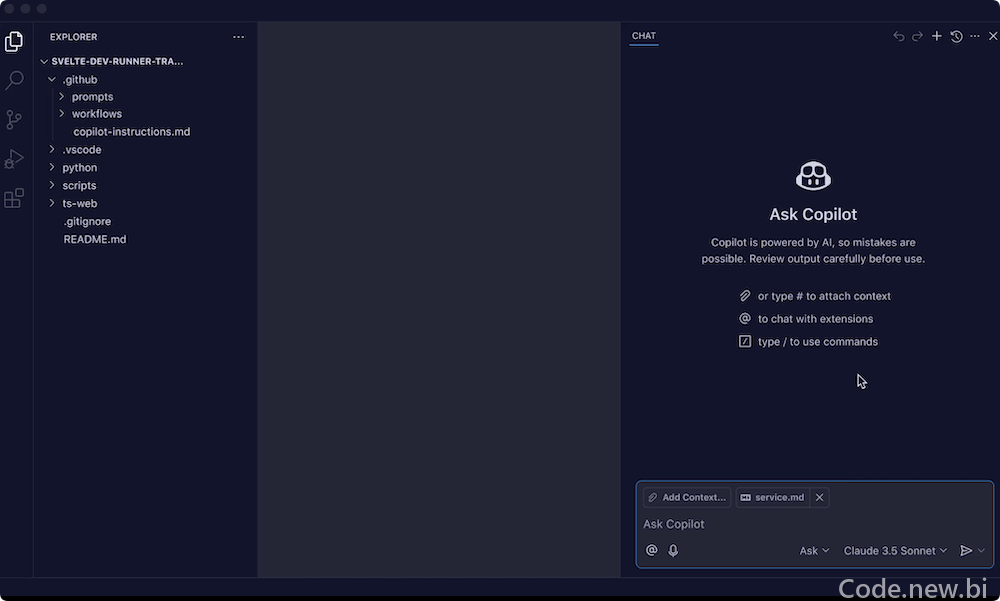Remove the service.md attached context
Screen dimensions: 1000x601
click(820, 498)
